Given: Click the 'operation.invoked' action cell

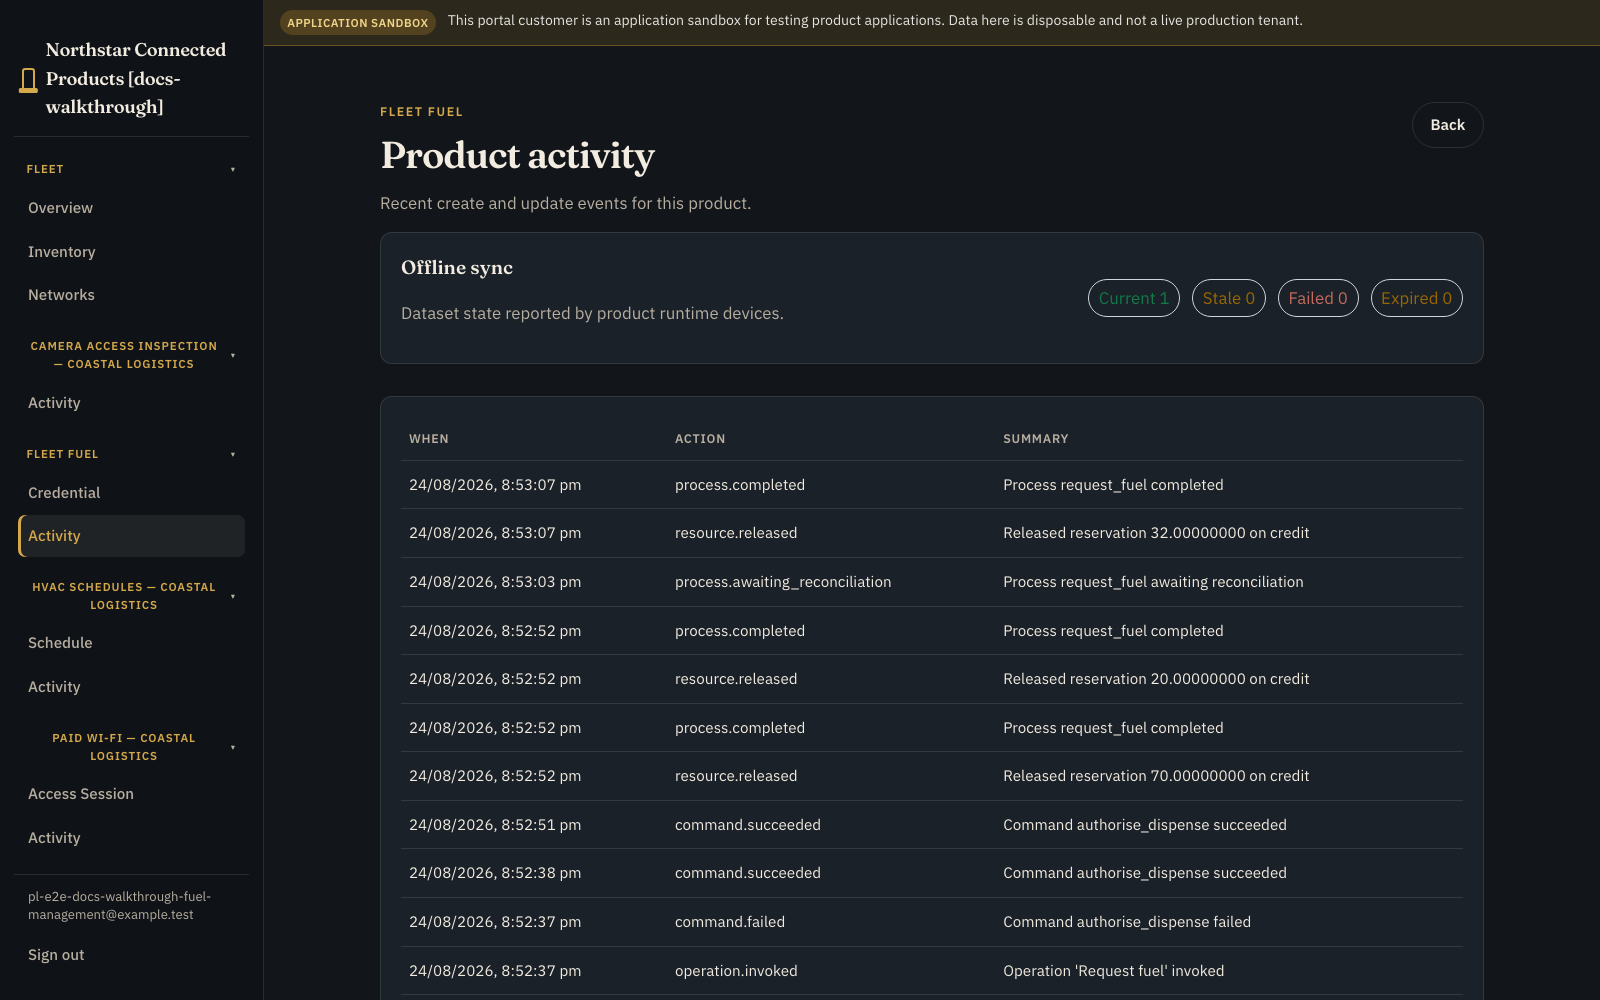Looking at the screenshot, I should 736,971.
